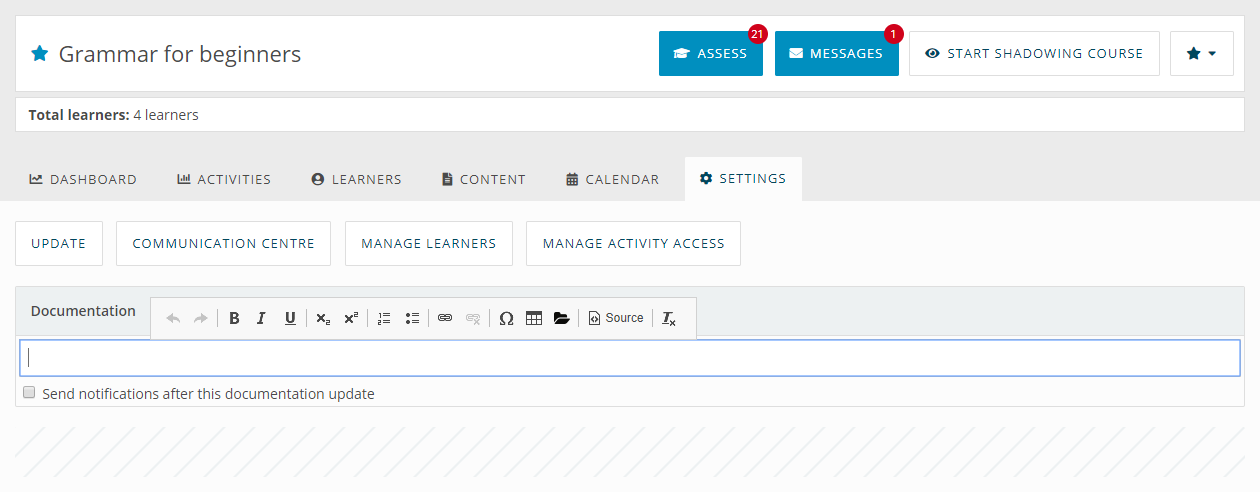Click the undo arrow in editor toolbar
Image resolution: width=1260 pixels, height=492 pixels.
[173, 318]
